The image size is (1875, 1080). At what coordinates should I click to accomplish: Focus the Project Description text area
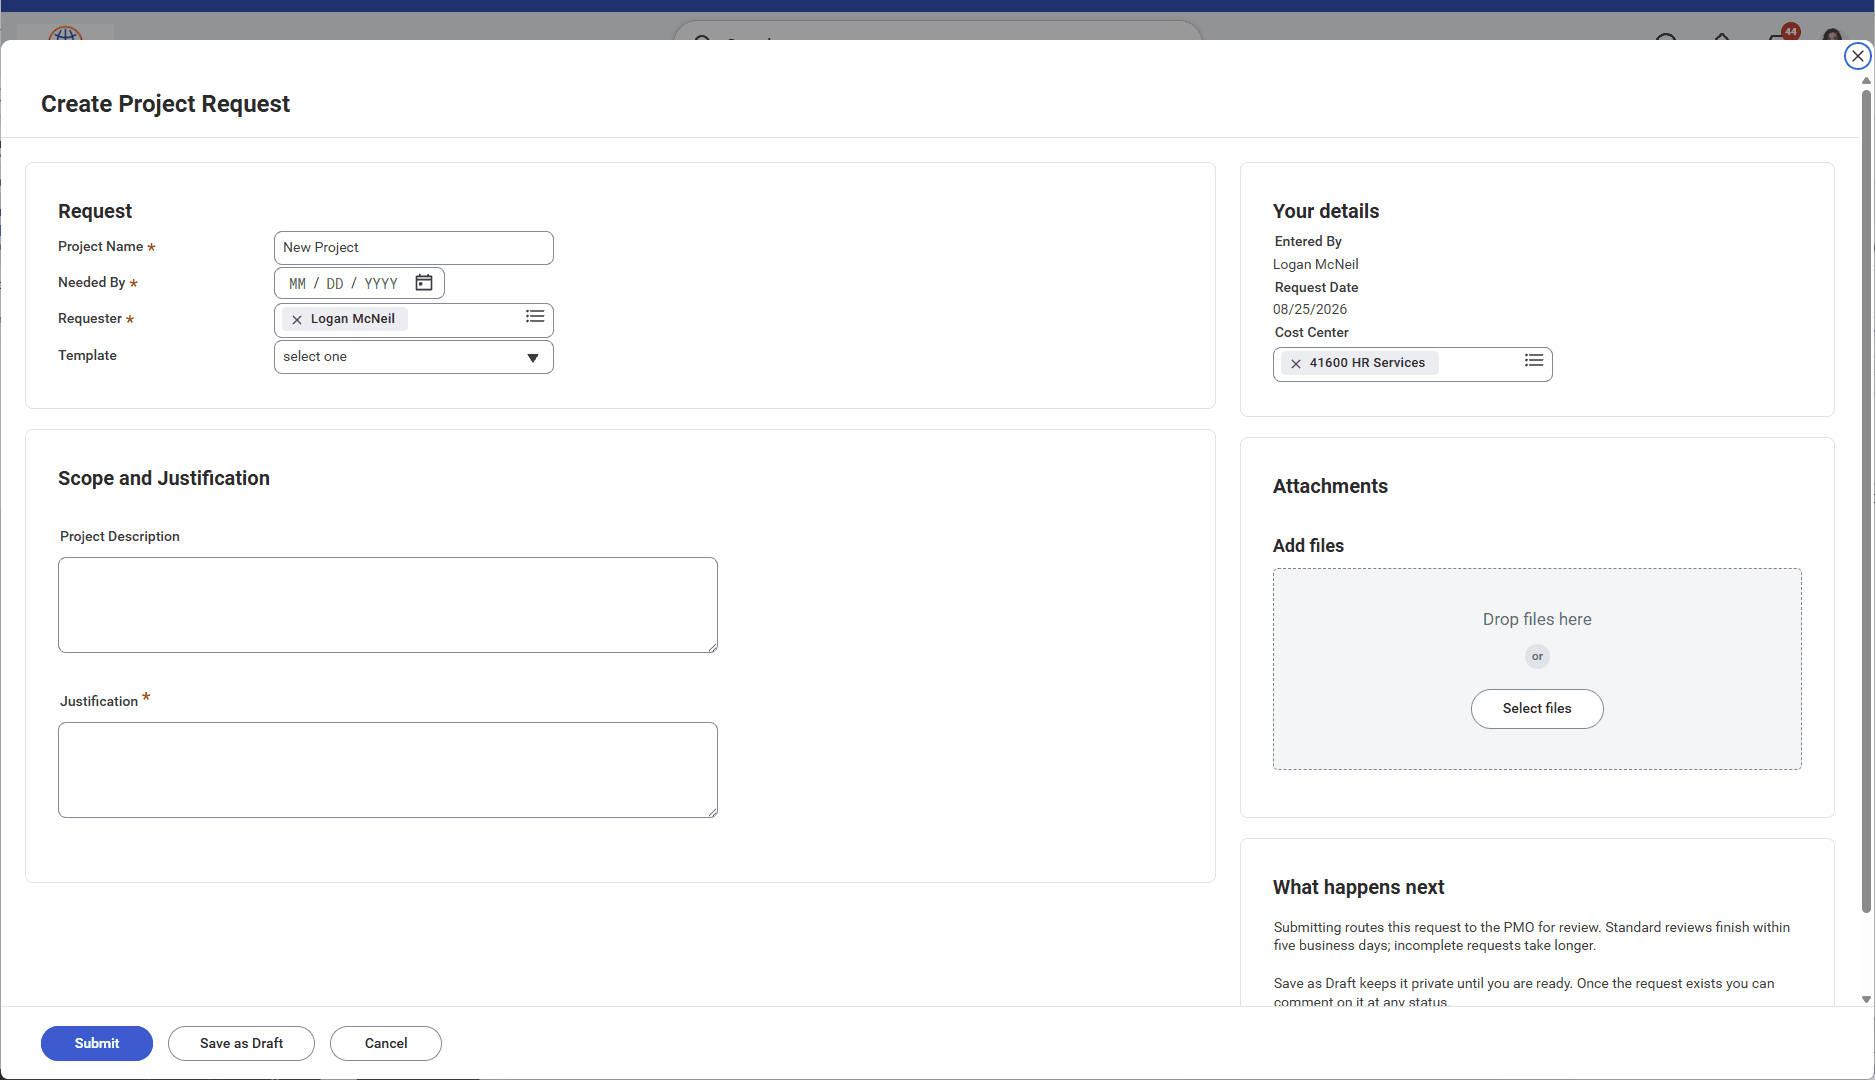pyautogui.click(x=388, y=605)
